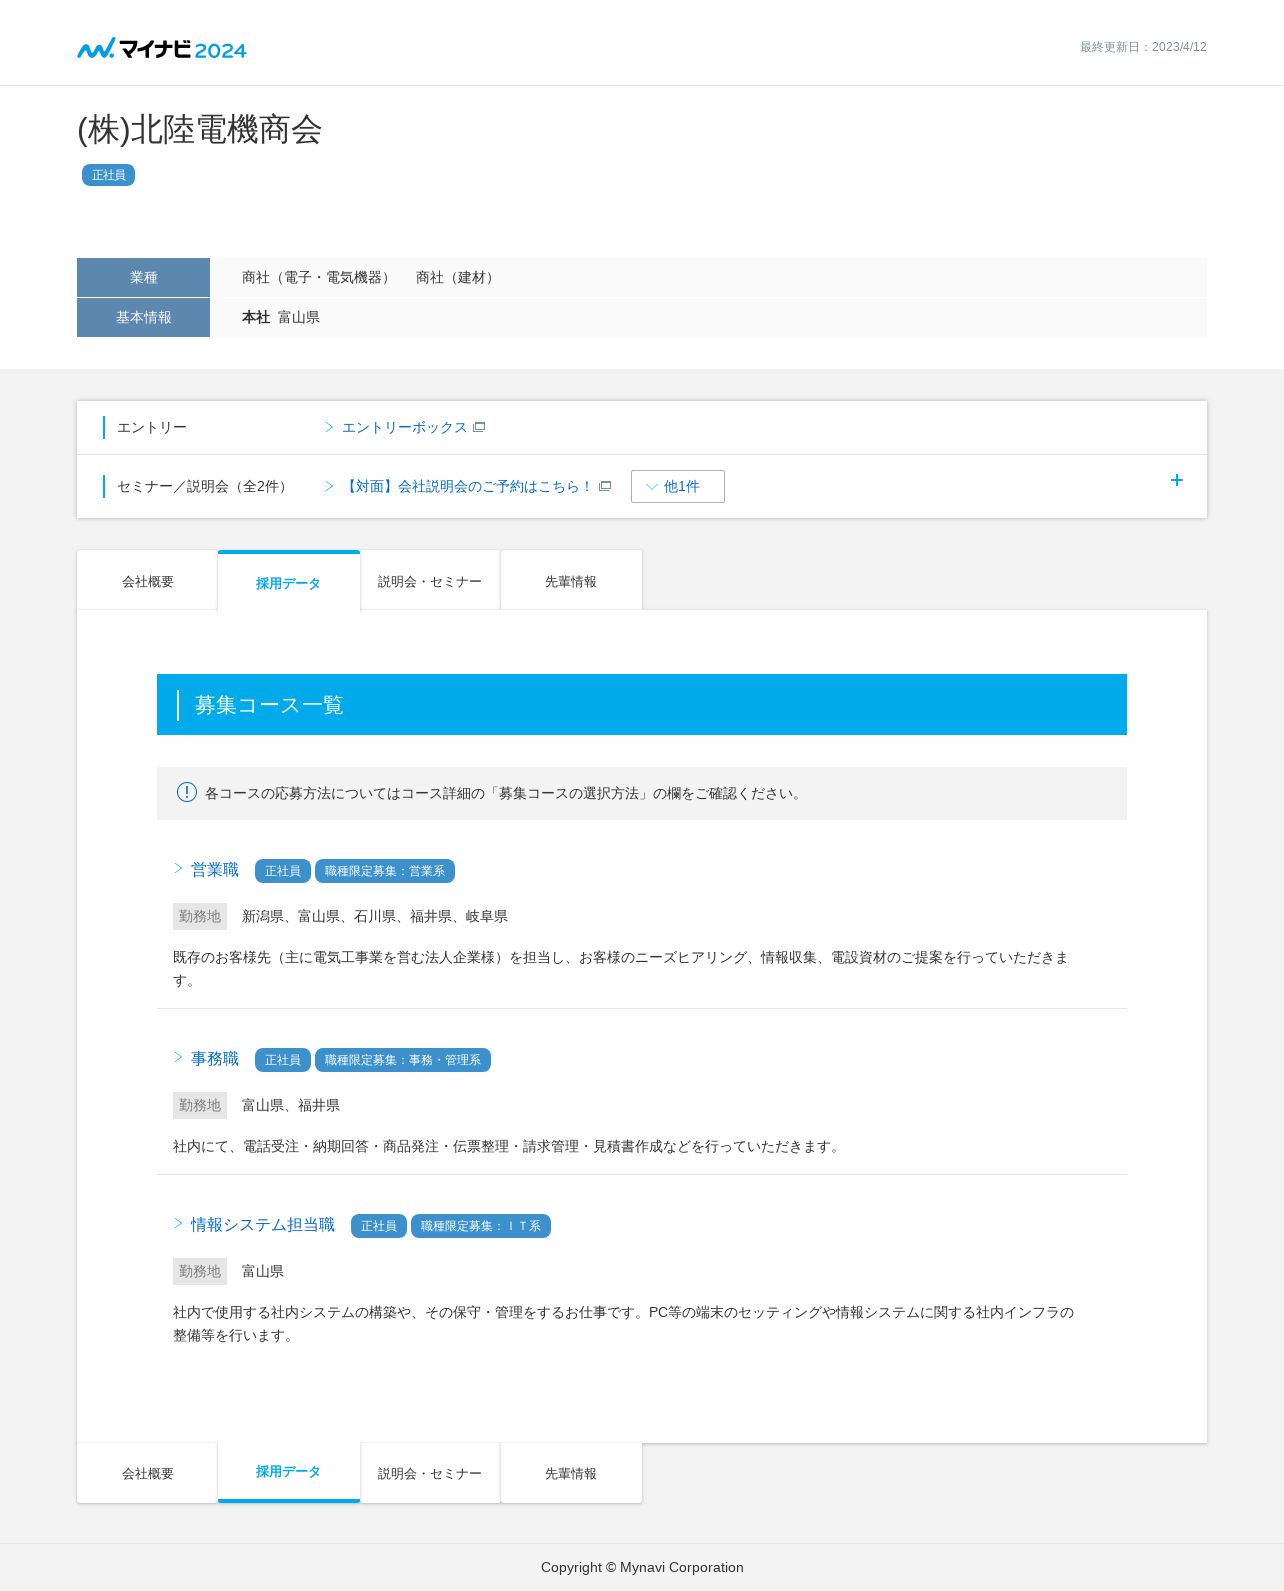Click 新潟県、富山県、石川県、福井県、岐阜県 location text
This screenshot has height=1591, width=1284.
click(x=375, y=916)
